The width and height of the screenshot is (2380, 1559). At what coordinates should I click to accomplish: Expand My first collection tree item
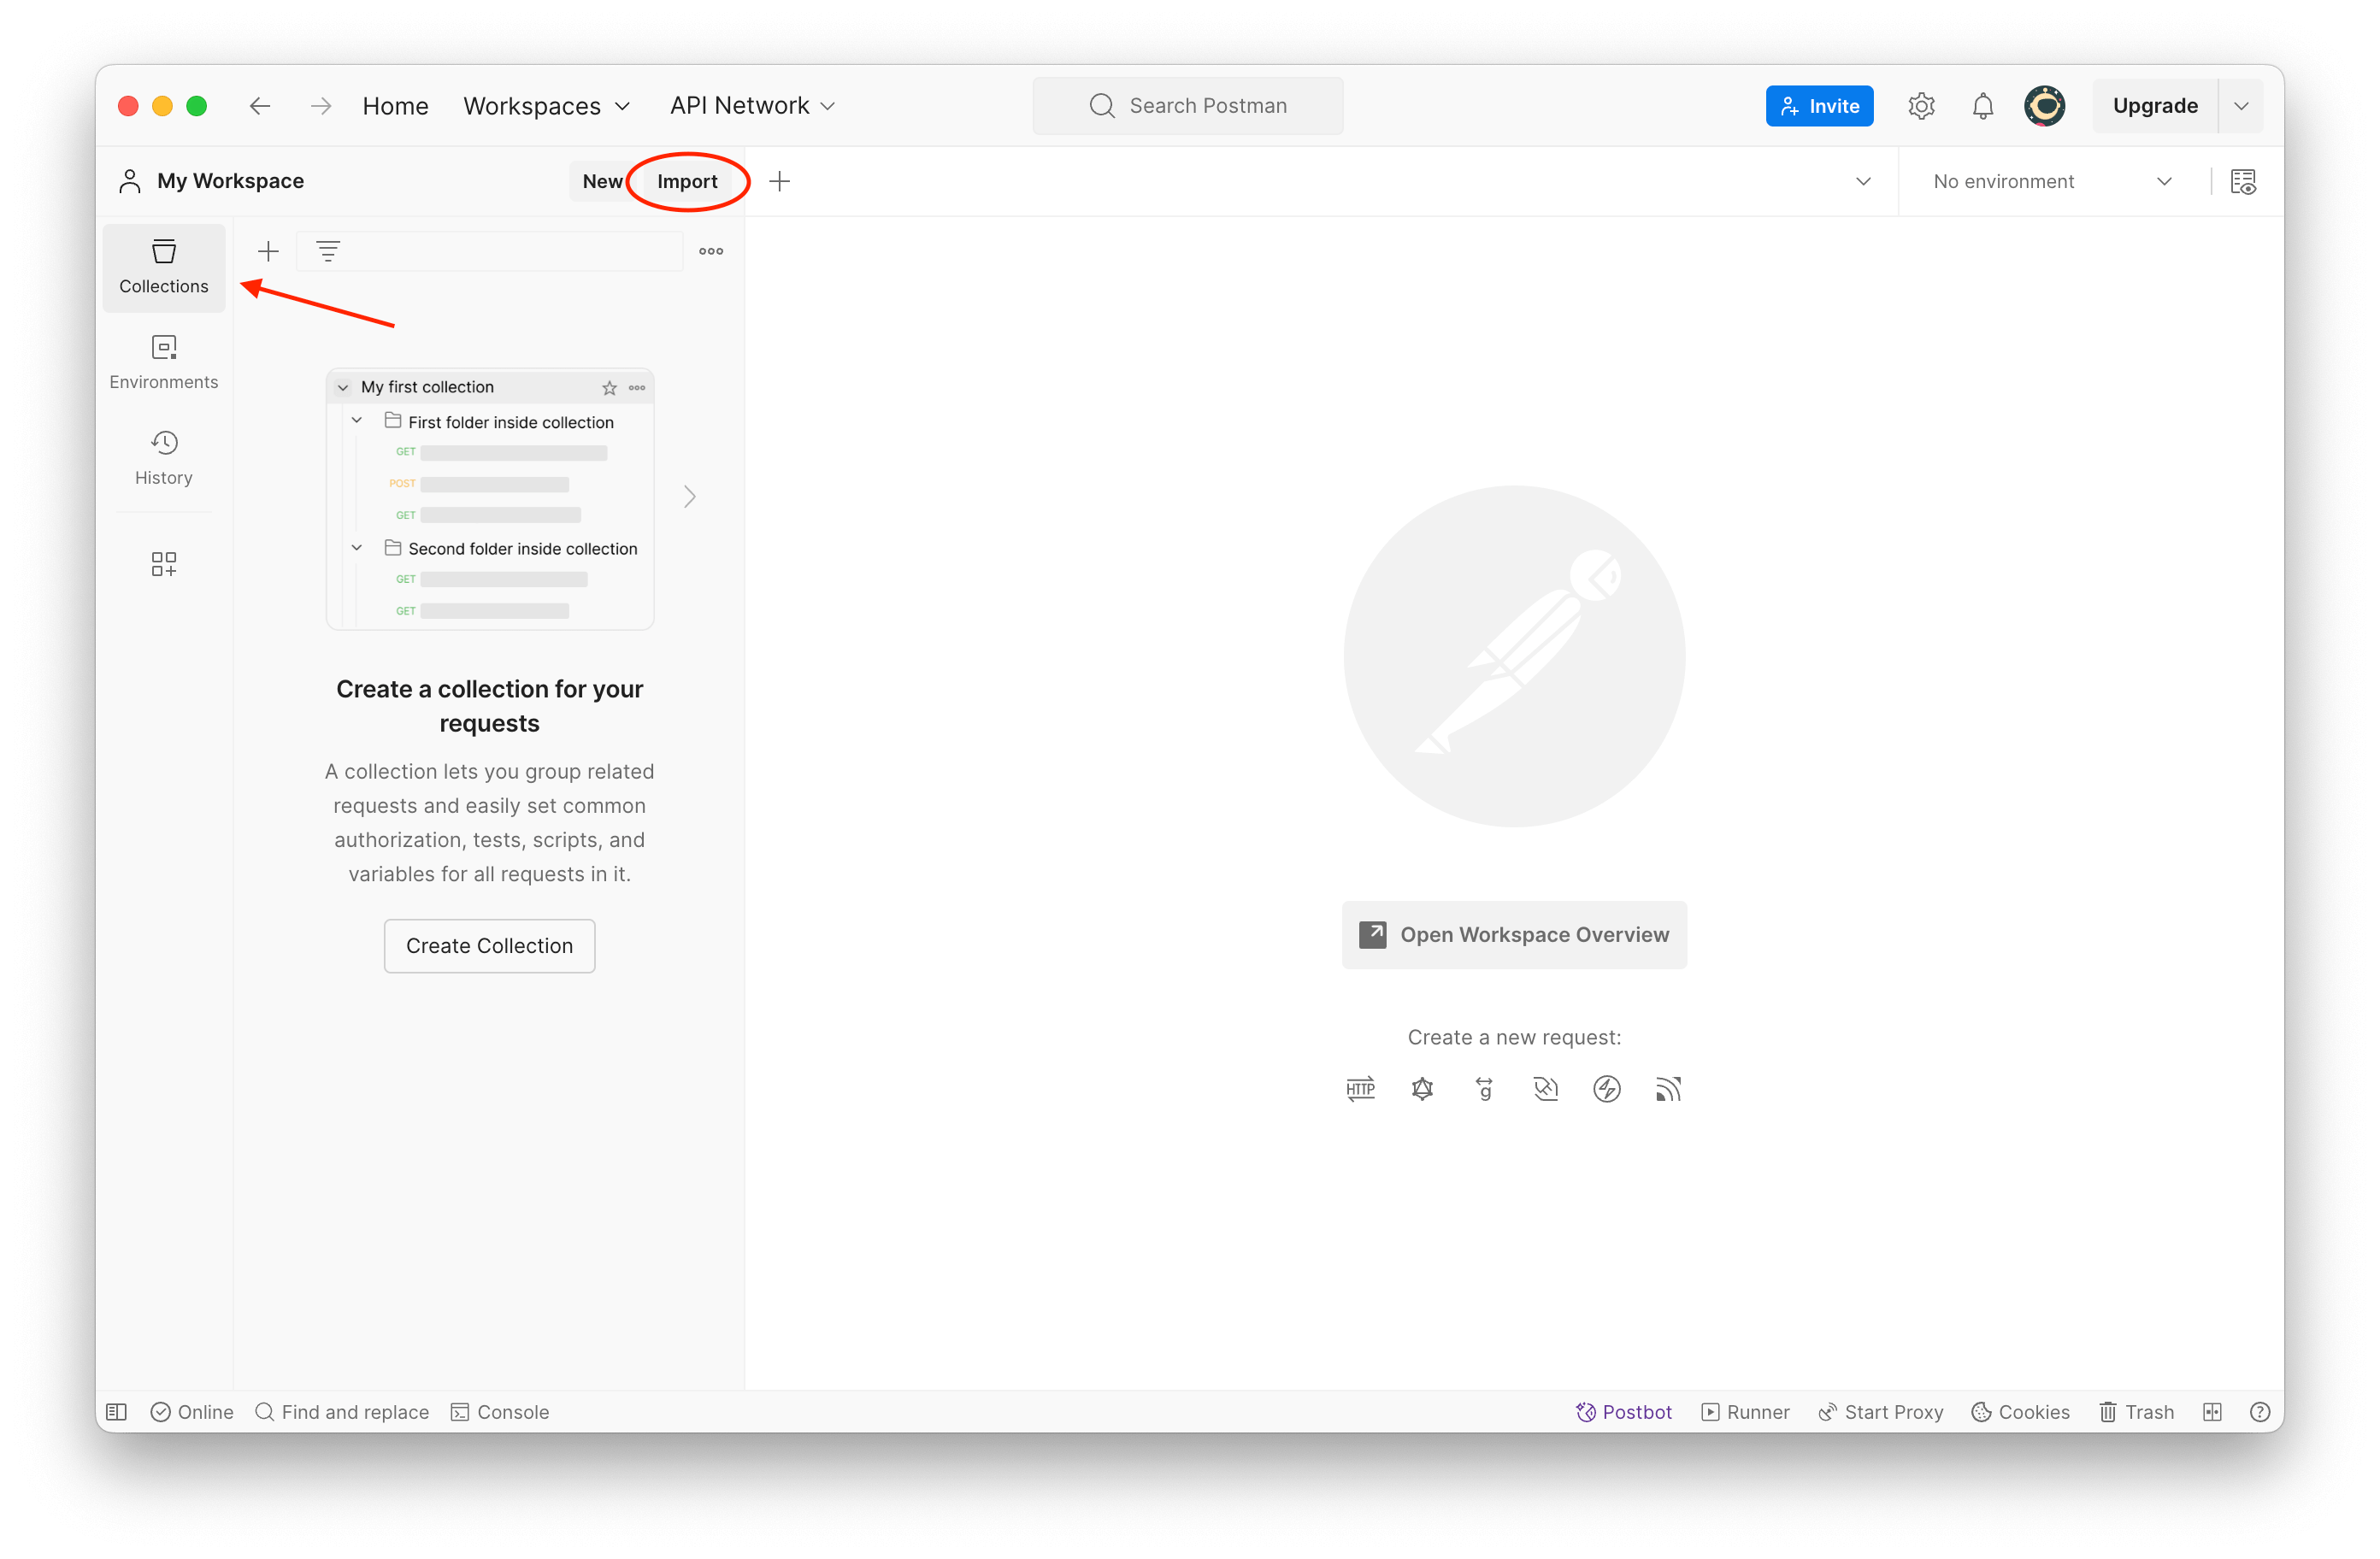pos(343,388)
